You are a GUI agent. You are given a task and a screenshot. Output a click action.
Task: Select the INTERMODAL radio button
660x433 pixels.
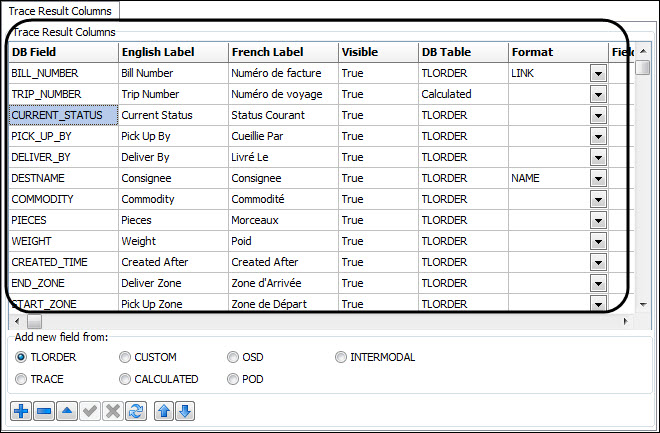[x=341, y=357]
